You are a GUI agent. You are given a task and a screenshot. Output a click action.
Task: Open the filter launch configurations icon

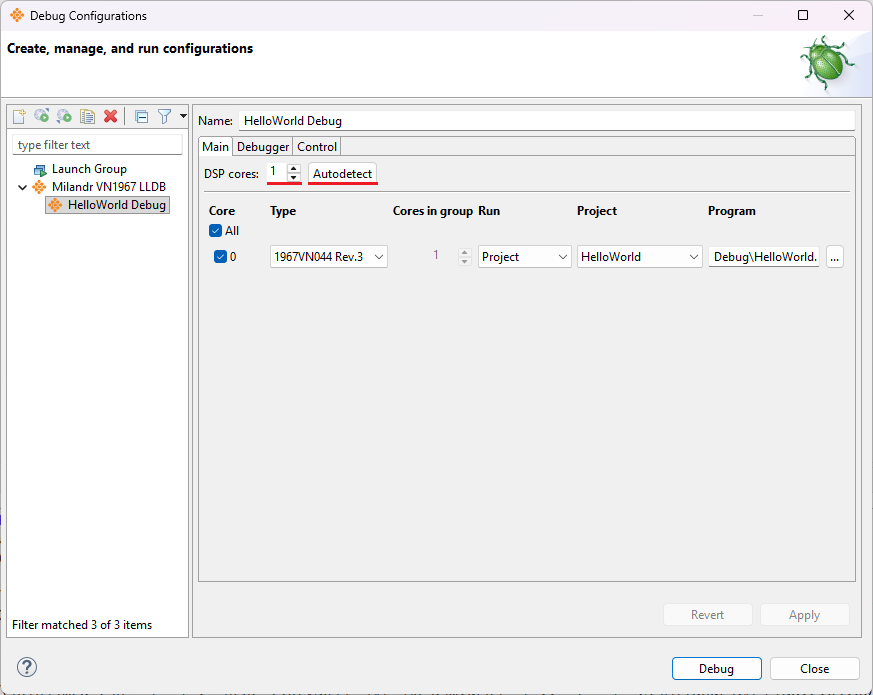[x=165, y=117]
